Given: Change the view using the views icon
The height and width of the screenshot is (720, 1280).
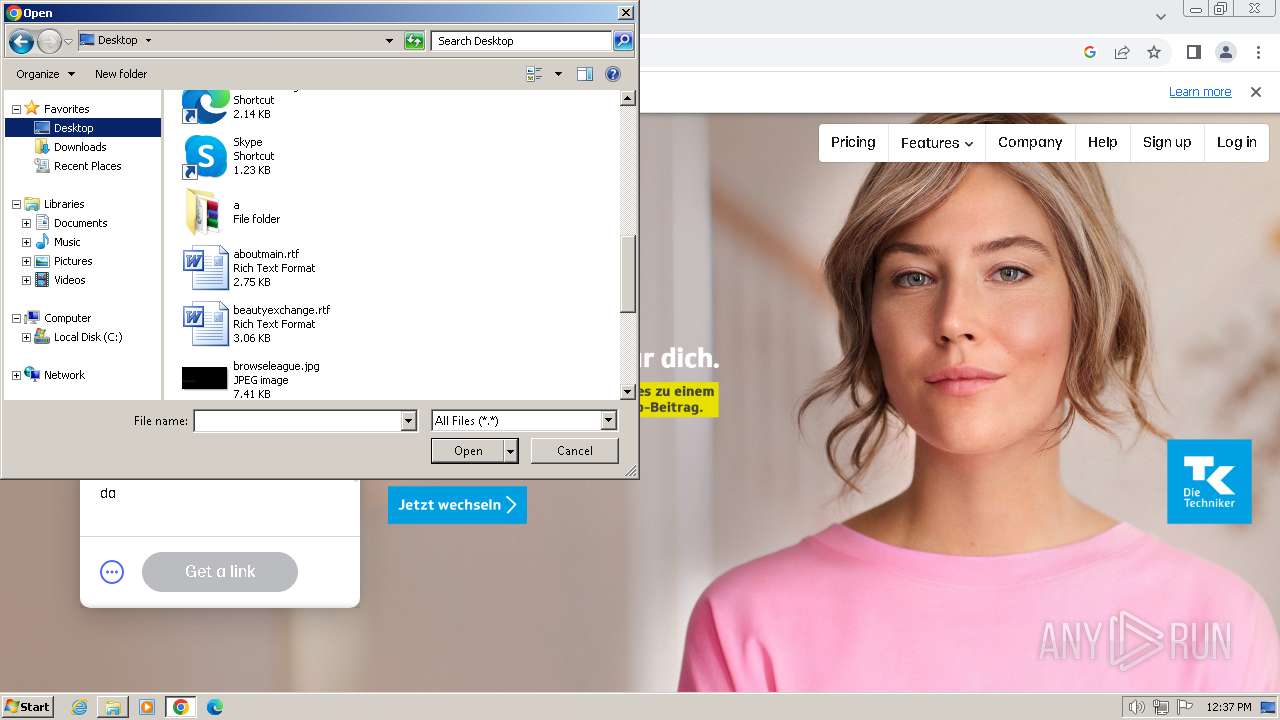Looking at the screenshot, I should (x=534, y=74).
